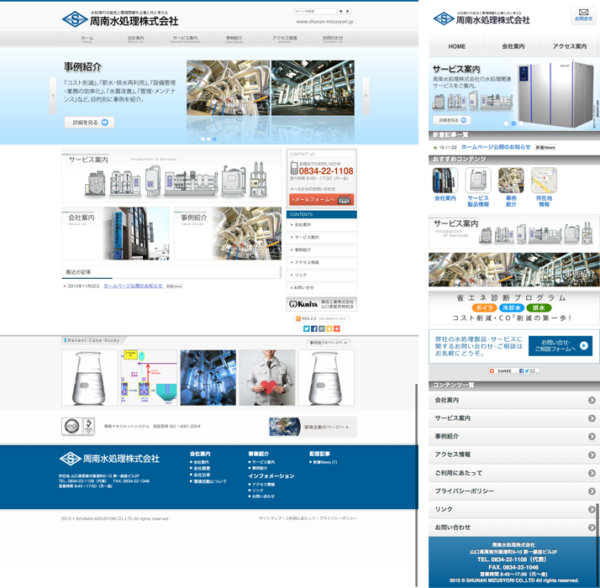Click the desktop header diamond S logo
This screenshot has height=588, width=600.
(x=75, y=19)
